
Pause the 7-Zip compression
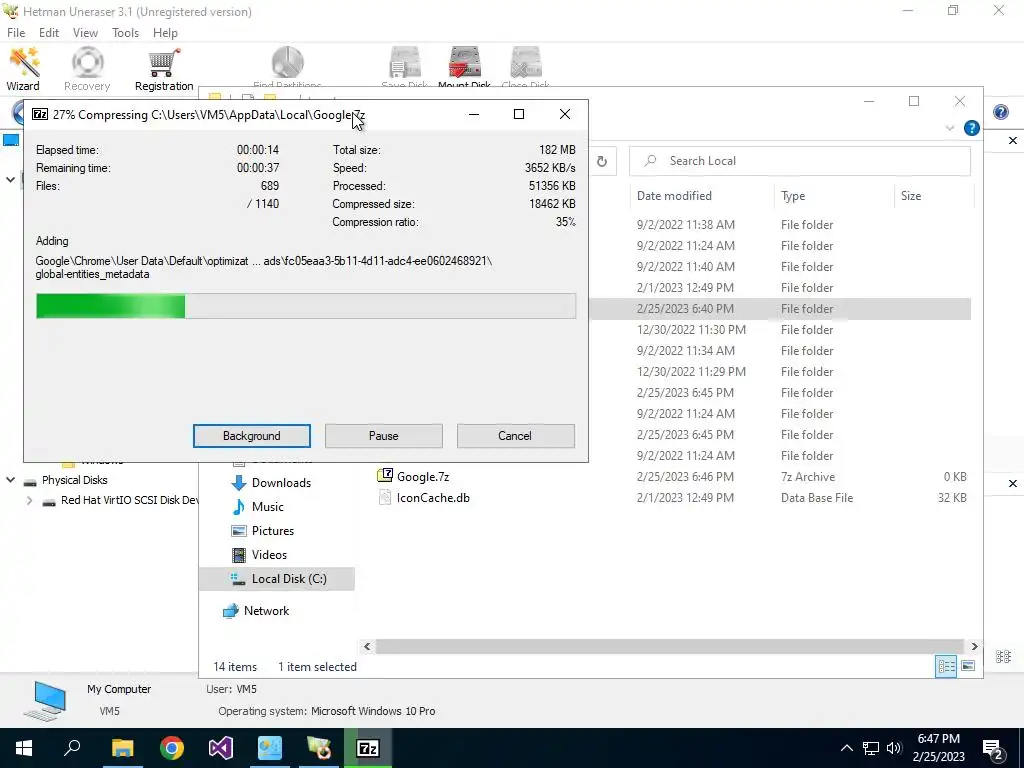coord(383,436)
